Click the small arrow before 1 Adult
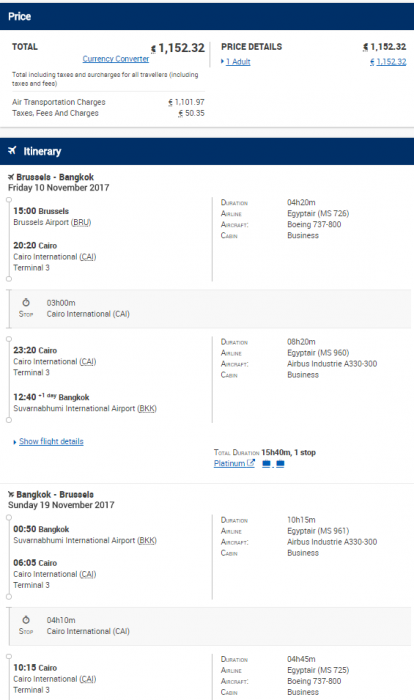This screenshot has width=414, height=700. point(222,62)
